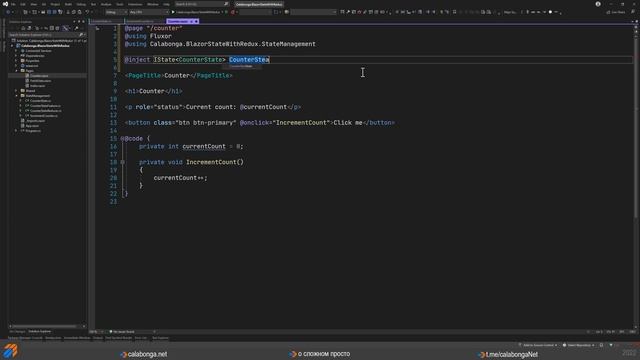
Task: Select CounterStateReducer.cs file
Action: [45, 111]
